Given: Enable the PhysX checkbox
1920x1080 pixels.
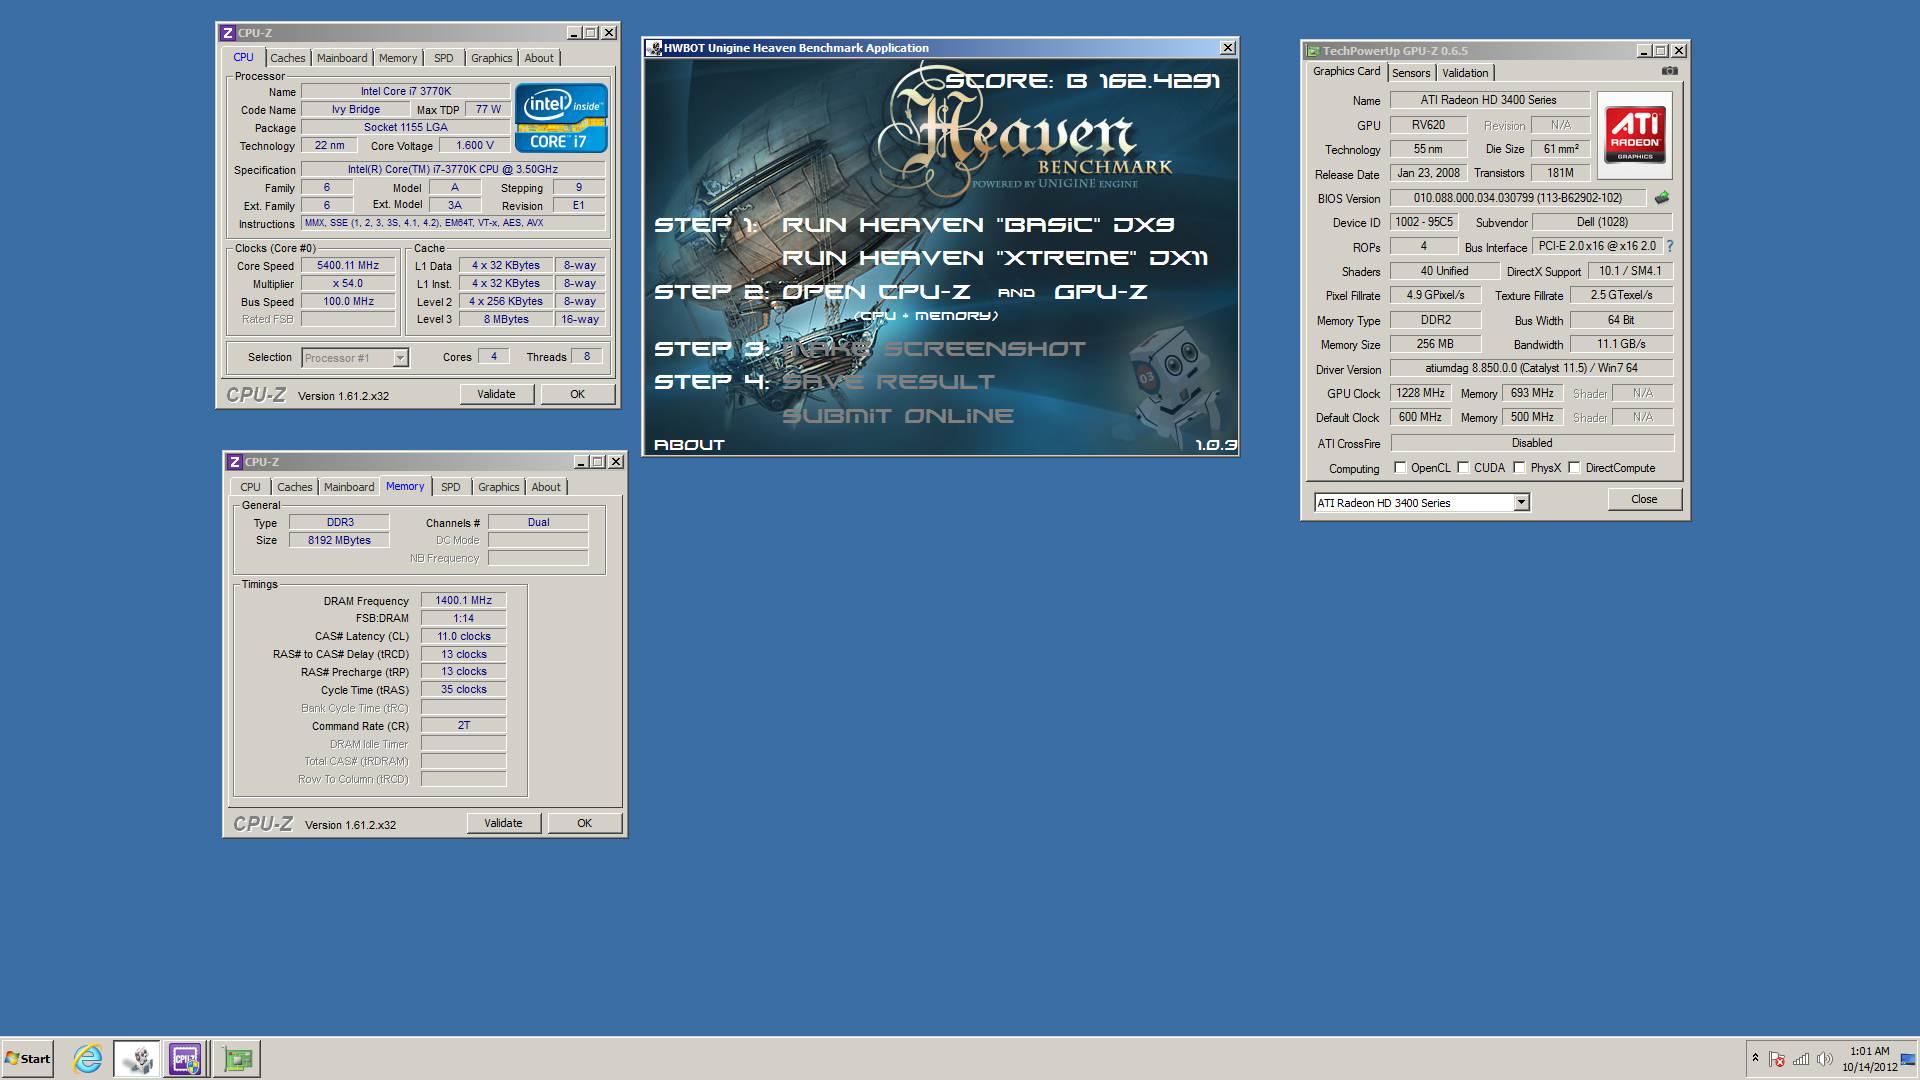Looking at the screenshot, I should (1519, 468).
